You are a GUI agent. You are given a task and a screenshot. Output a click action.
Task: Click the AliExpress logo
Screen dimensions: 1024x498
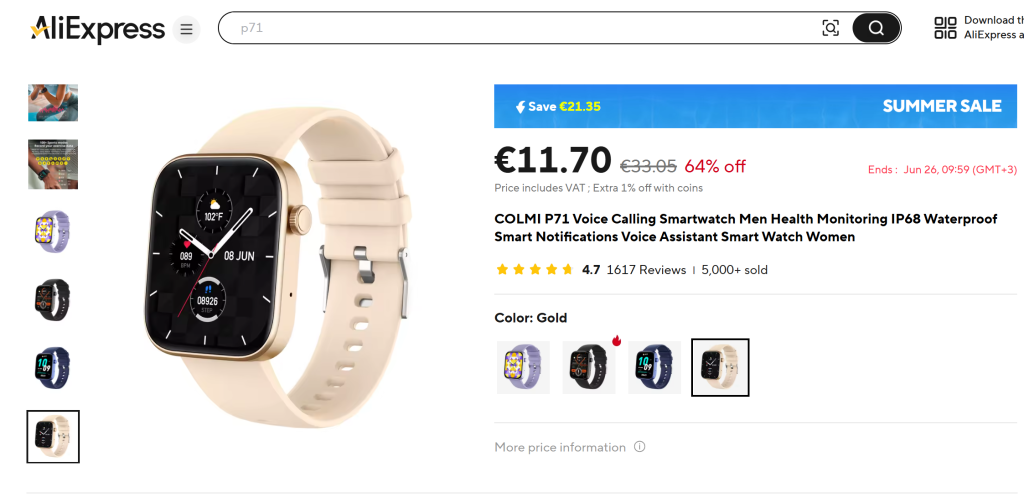(97, 29)
